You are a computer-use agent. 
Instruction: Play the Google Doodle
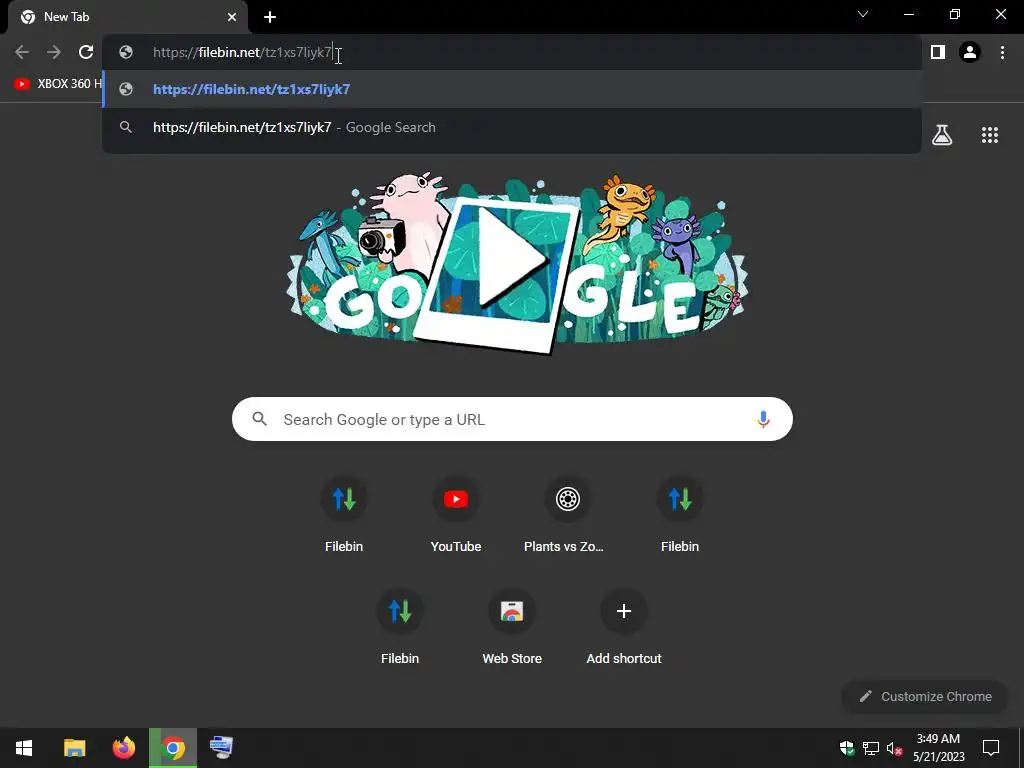coord(513,257)
